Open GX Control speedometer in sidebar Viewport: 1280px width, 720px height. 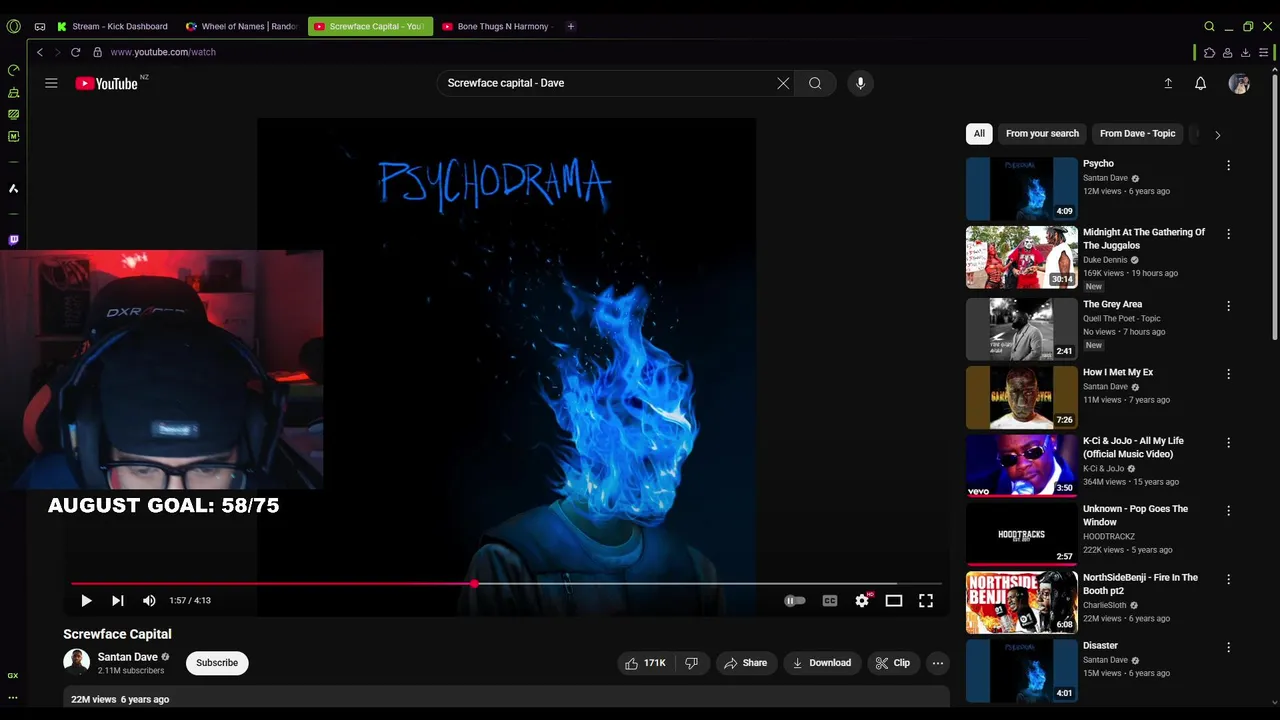coord(13,70)
